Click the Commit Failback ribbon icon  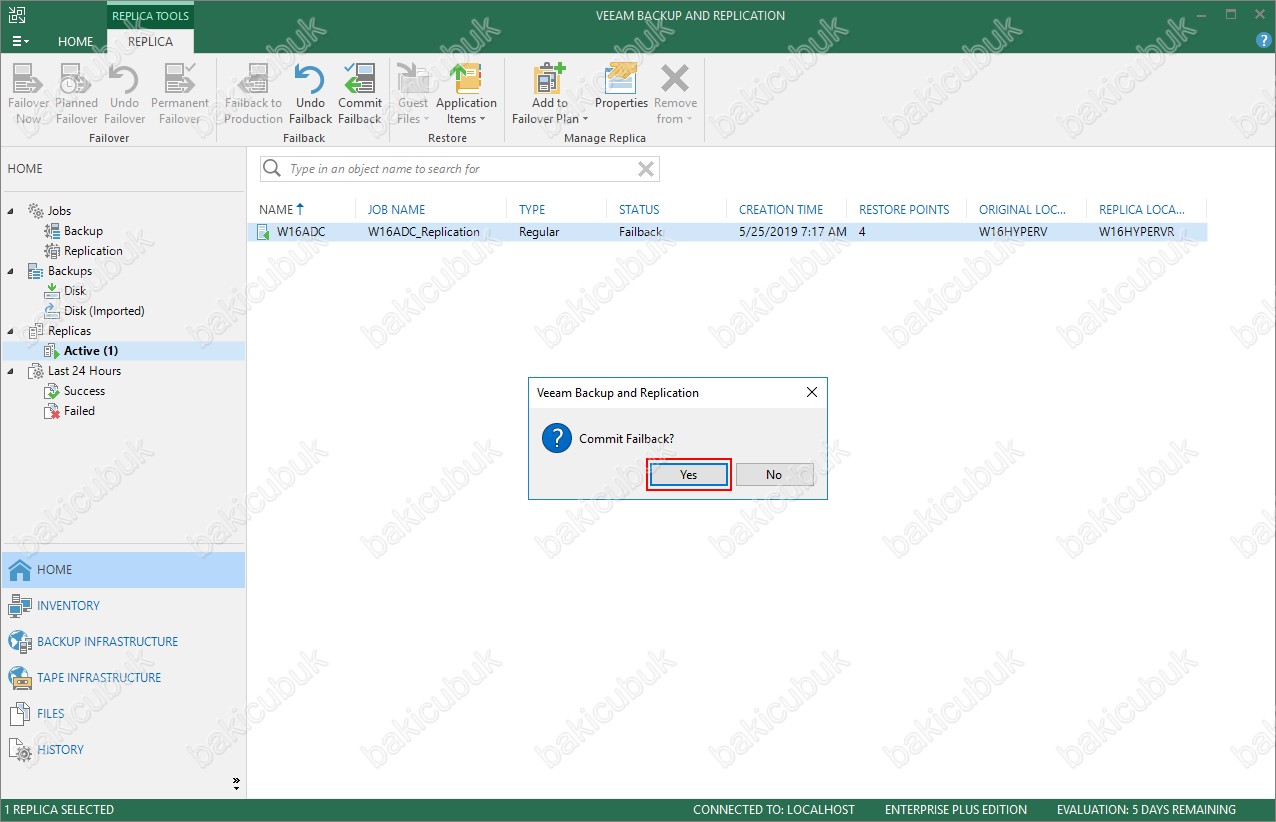[359, 93]
